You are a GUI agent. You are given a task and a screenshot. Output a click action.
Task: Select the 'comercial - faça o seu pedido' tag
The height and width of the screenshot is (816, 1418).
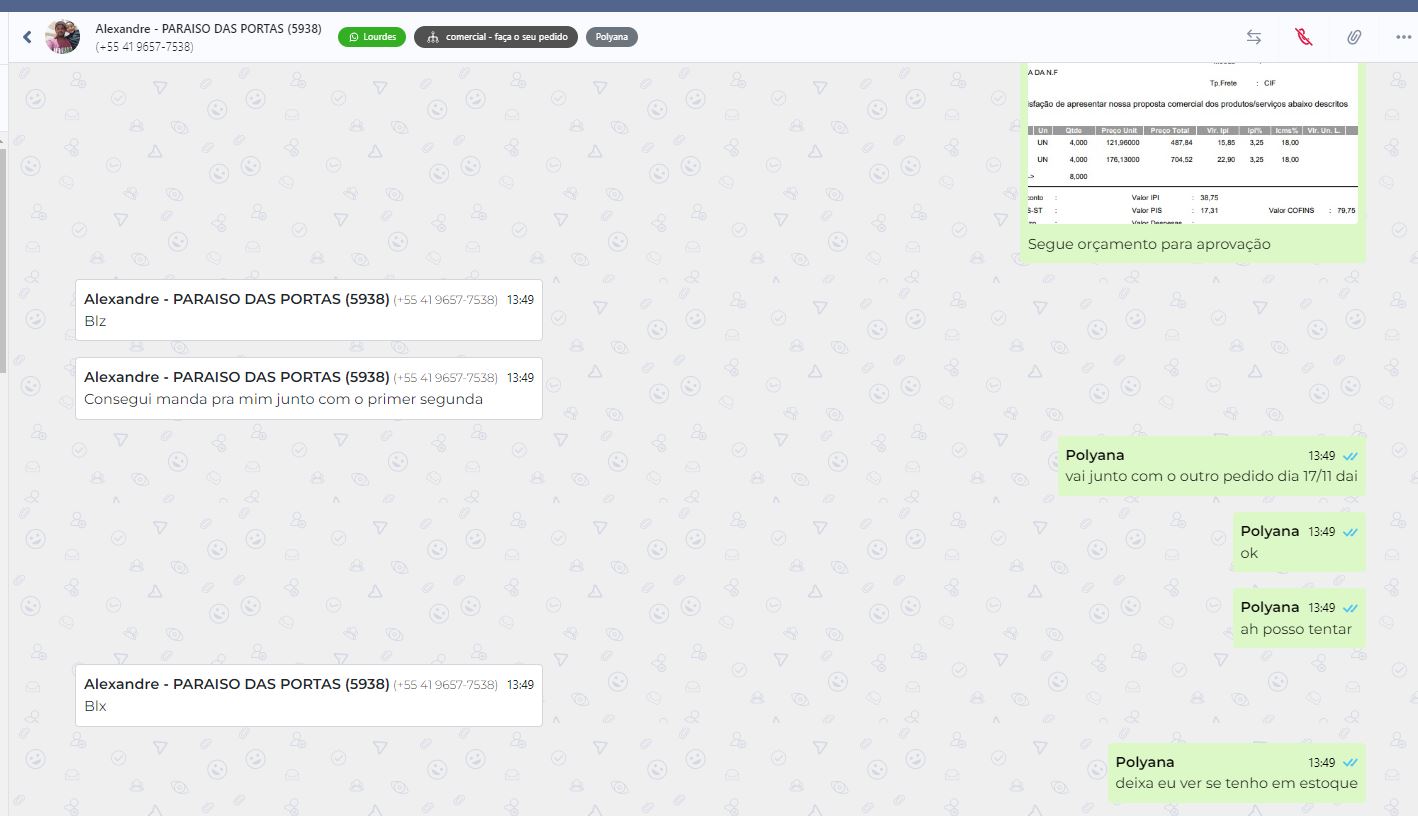click(496, 37)
